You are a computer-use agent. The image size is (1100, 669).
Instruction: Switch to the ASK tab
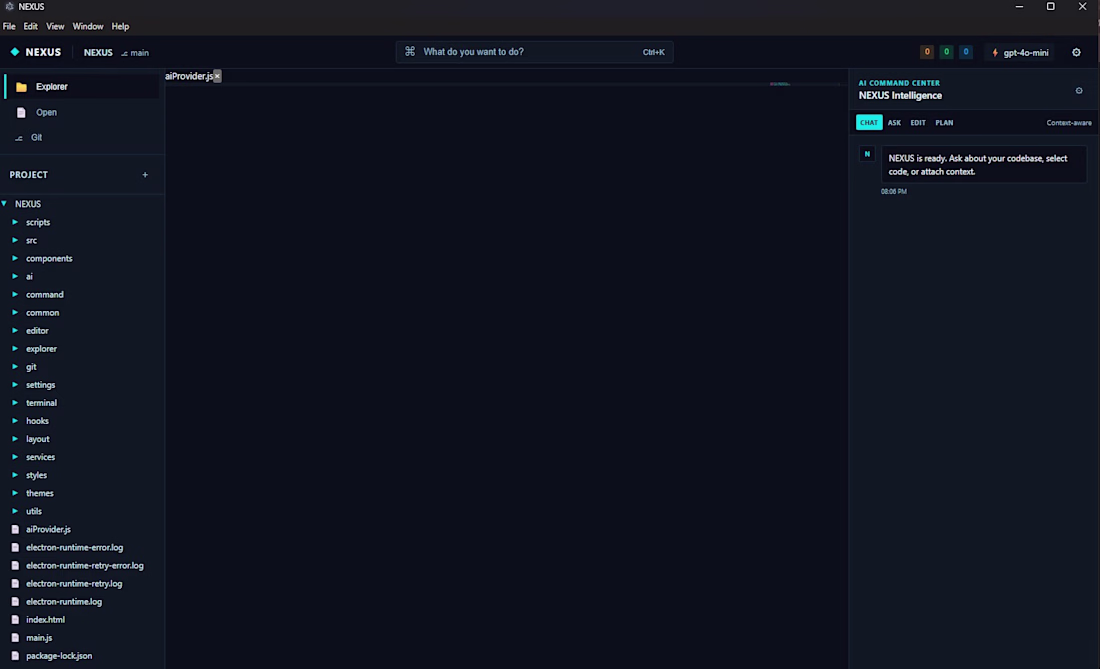tap(894, 123)
